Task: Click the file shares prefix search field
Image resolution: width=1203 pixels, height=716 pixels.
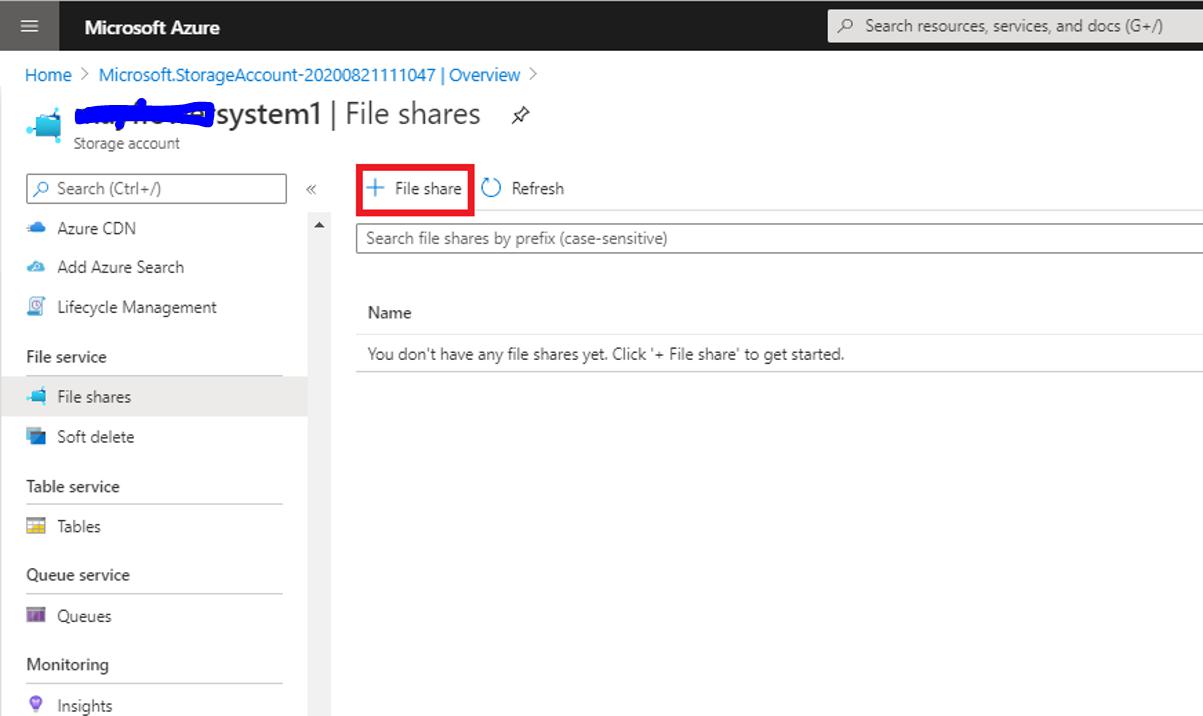Action: click(700, 238)
